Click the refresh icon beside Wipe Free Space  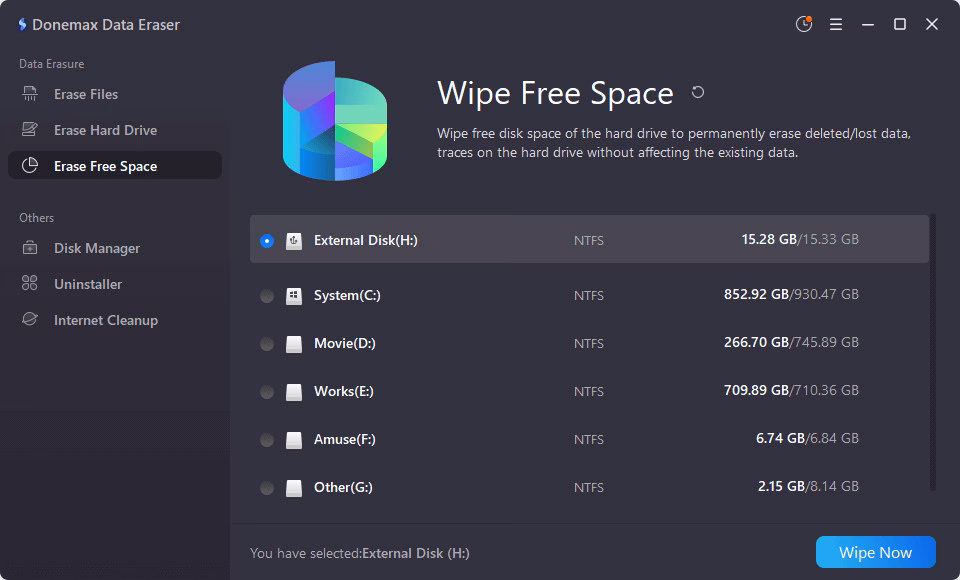coord(697,92)
